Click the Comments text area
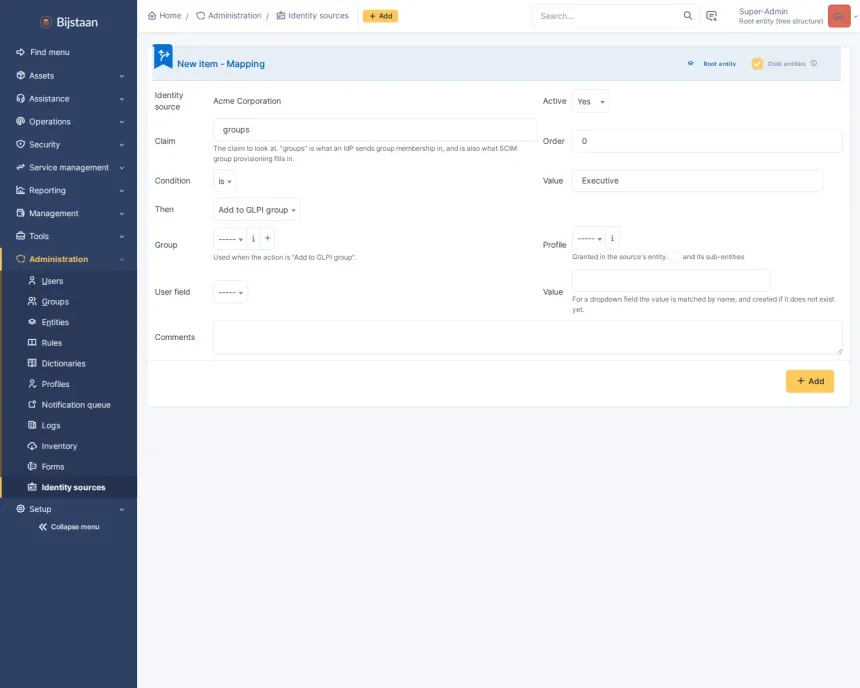Image resolution: width=860 pixels, height=688 pixels. click(528, 337)
